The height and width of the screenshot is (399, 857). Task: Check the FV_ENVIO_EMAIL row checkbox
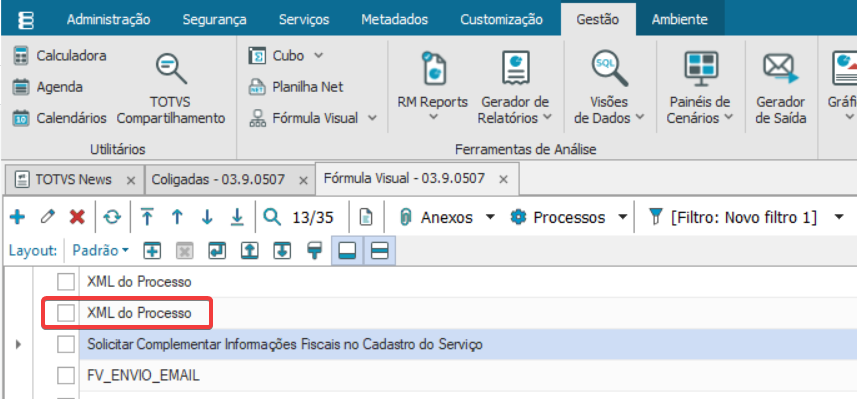pos(66,375)
